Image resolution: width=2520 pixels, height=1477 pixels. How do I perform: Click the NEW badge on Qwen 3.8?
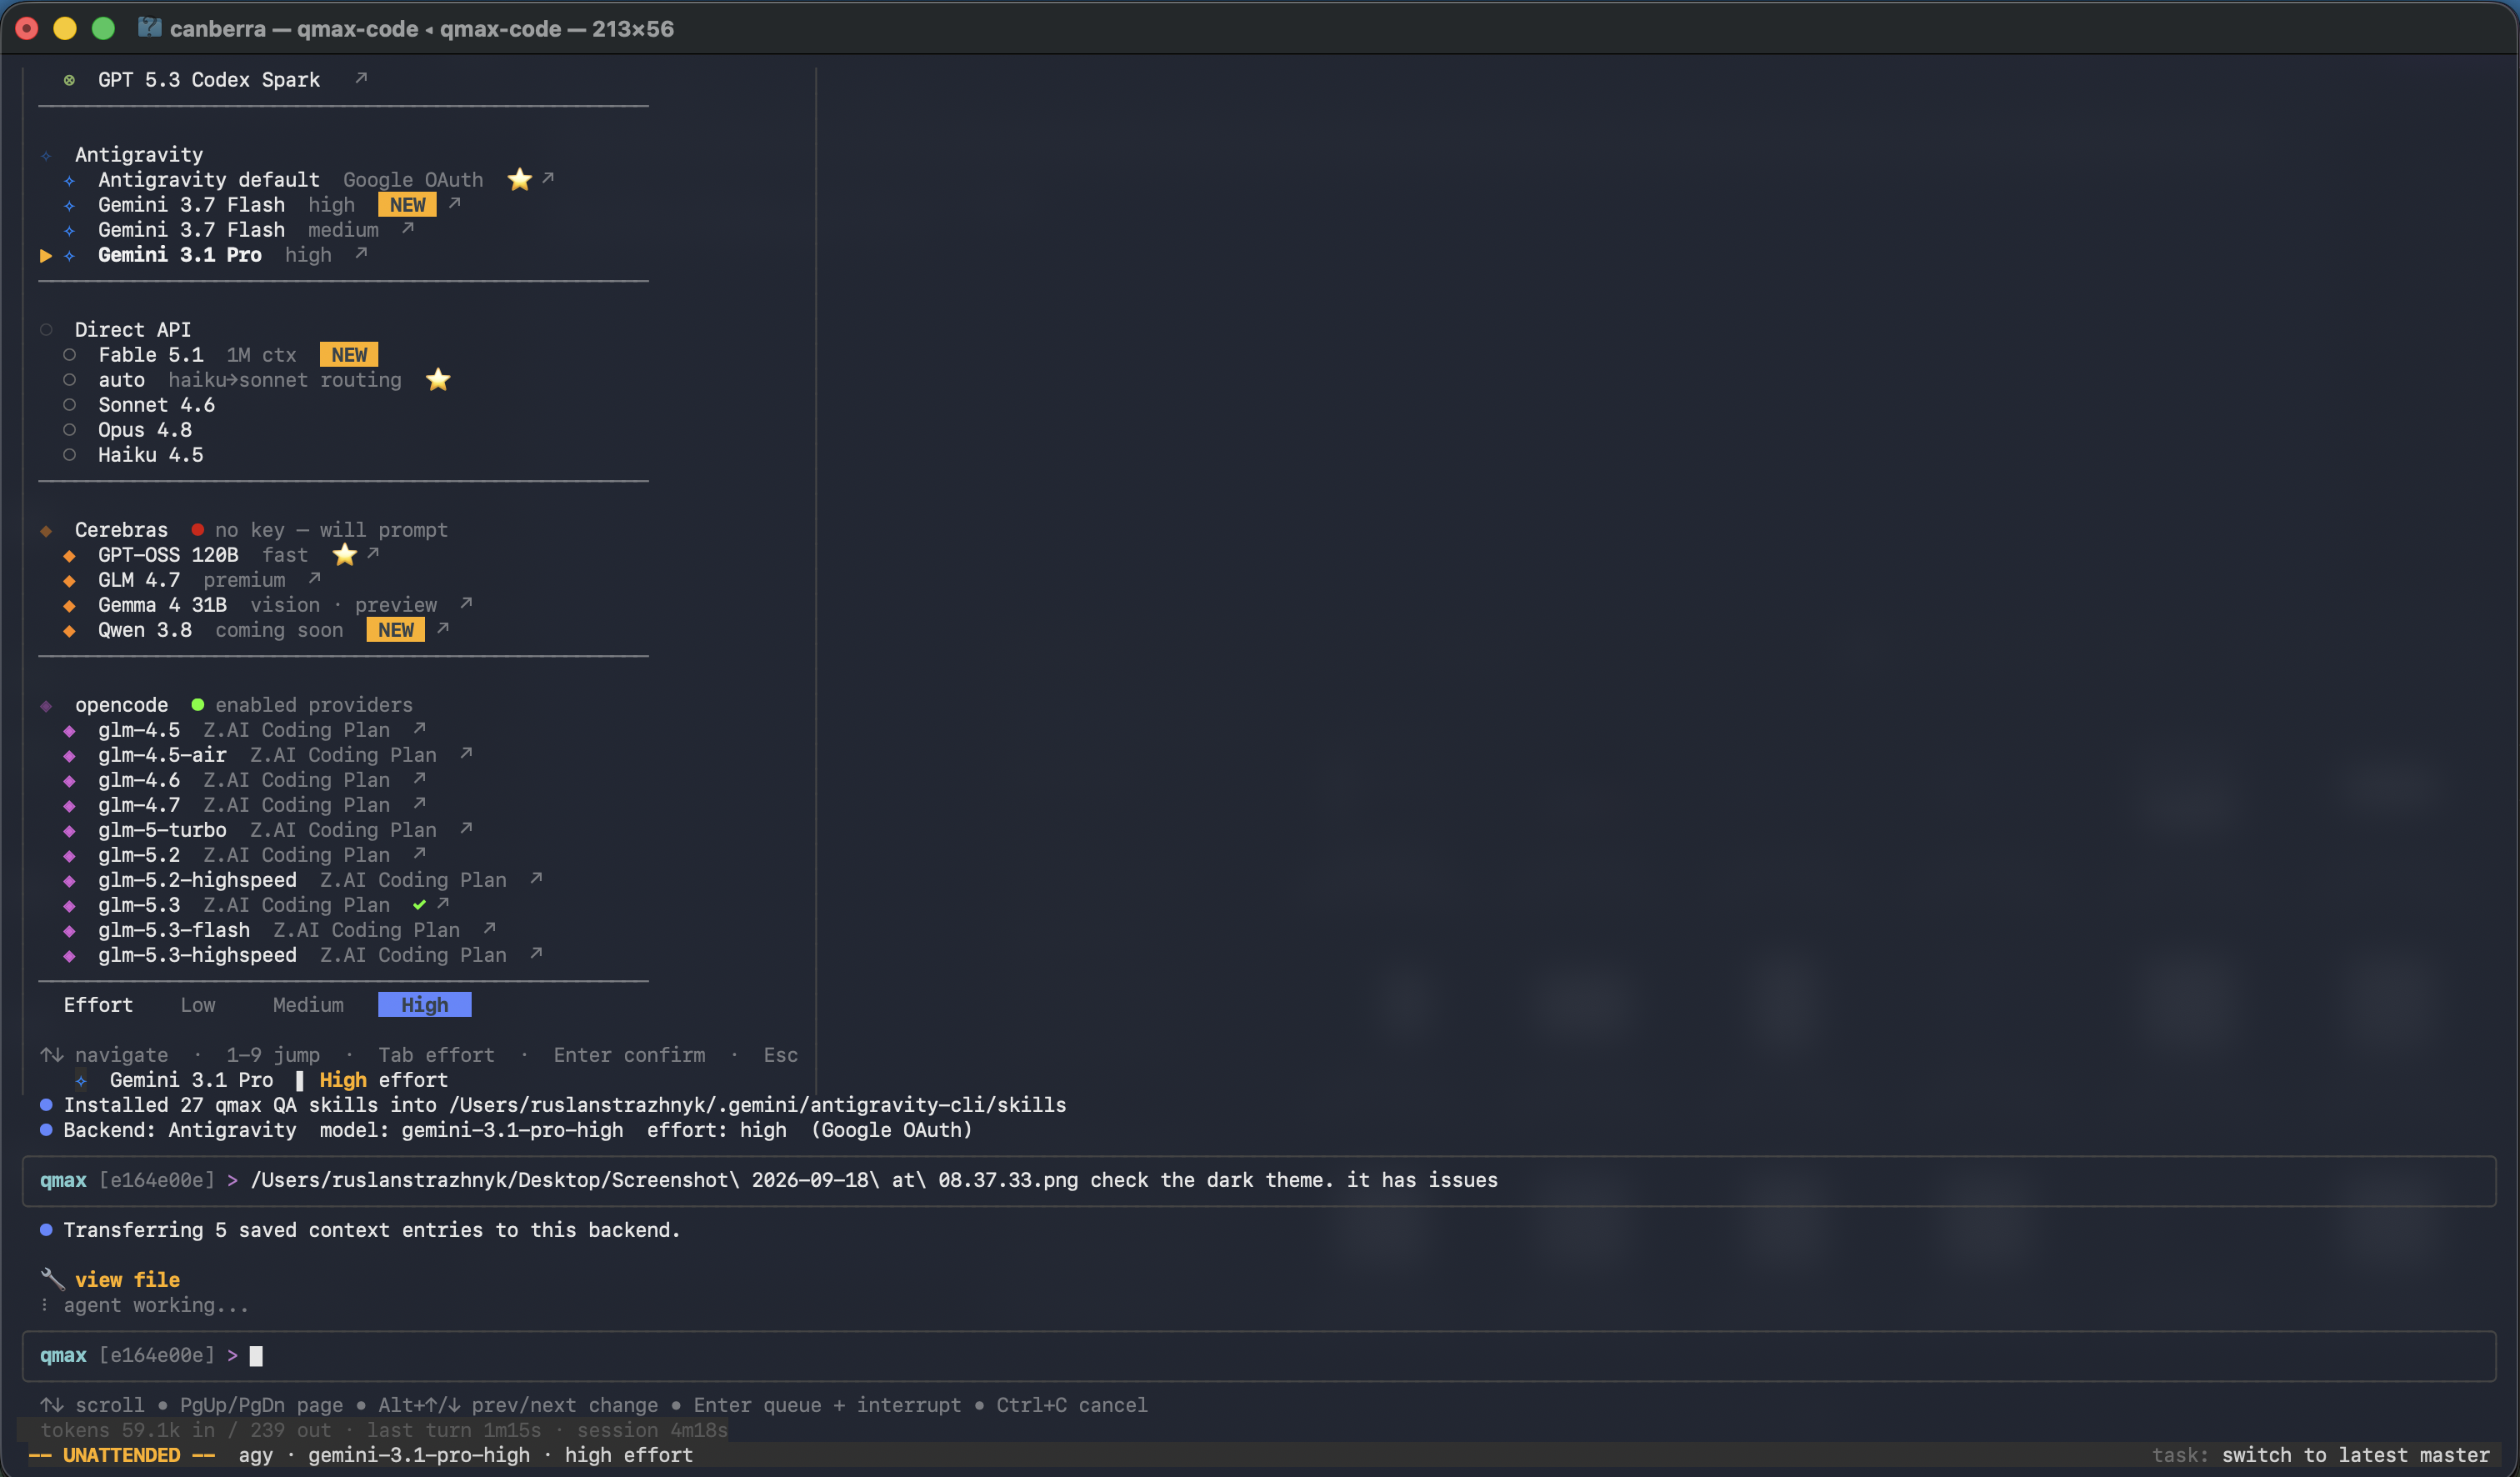396,629
